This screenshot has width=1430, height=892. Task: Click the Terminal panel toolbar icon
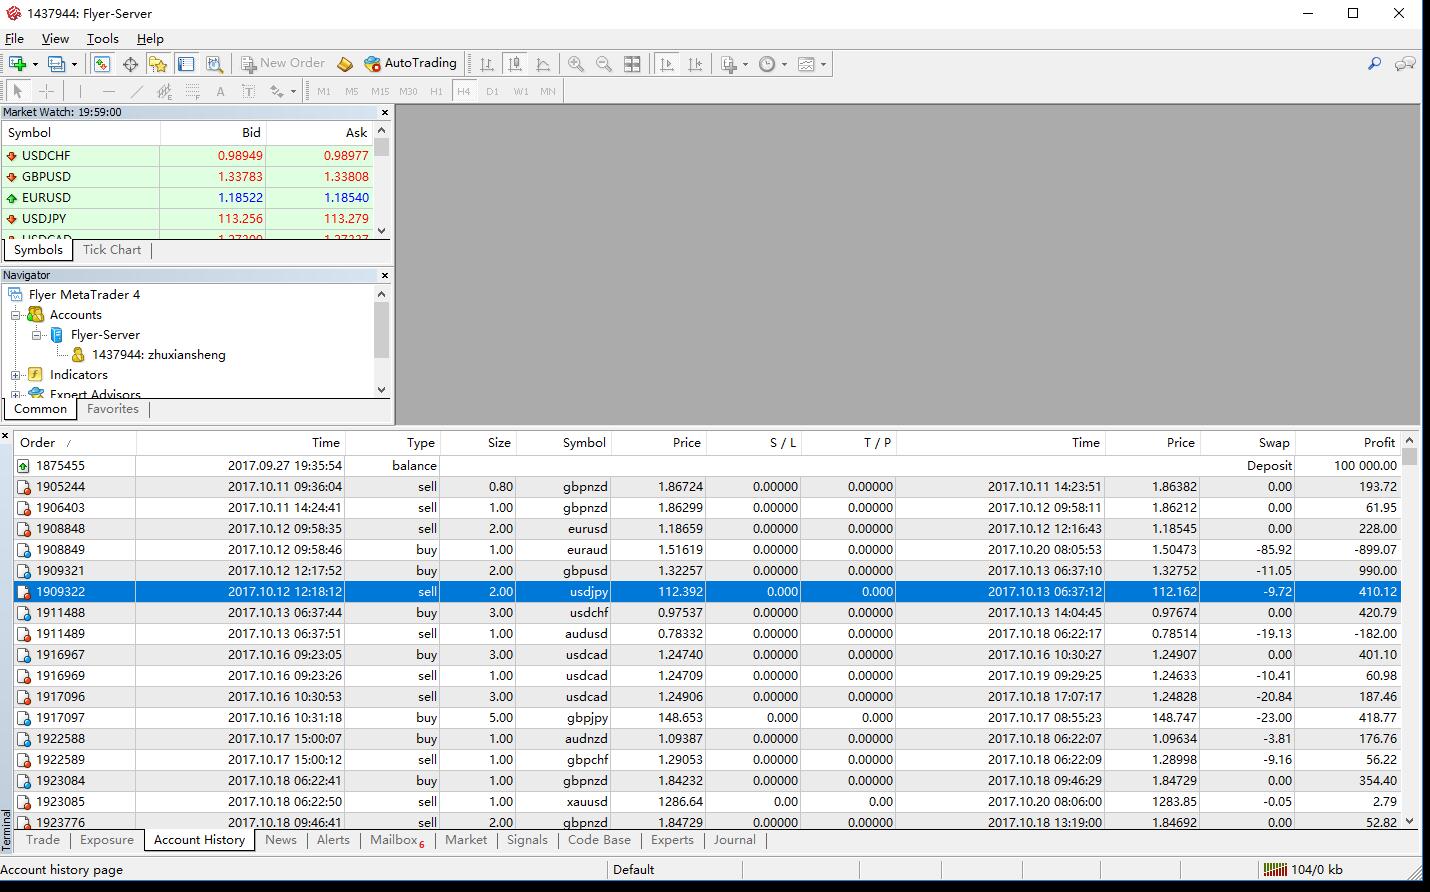tap(186, 64)
